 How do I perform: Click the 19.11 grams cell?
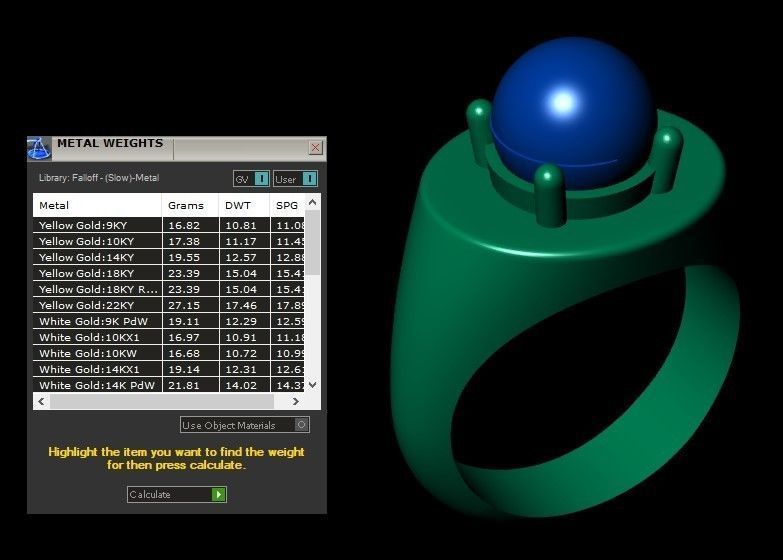(x=191, y=321)
